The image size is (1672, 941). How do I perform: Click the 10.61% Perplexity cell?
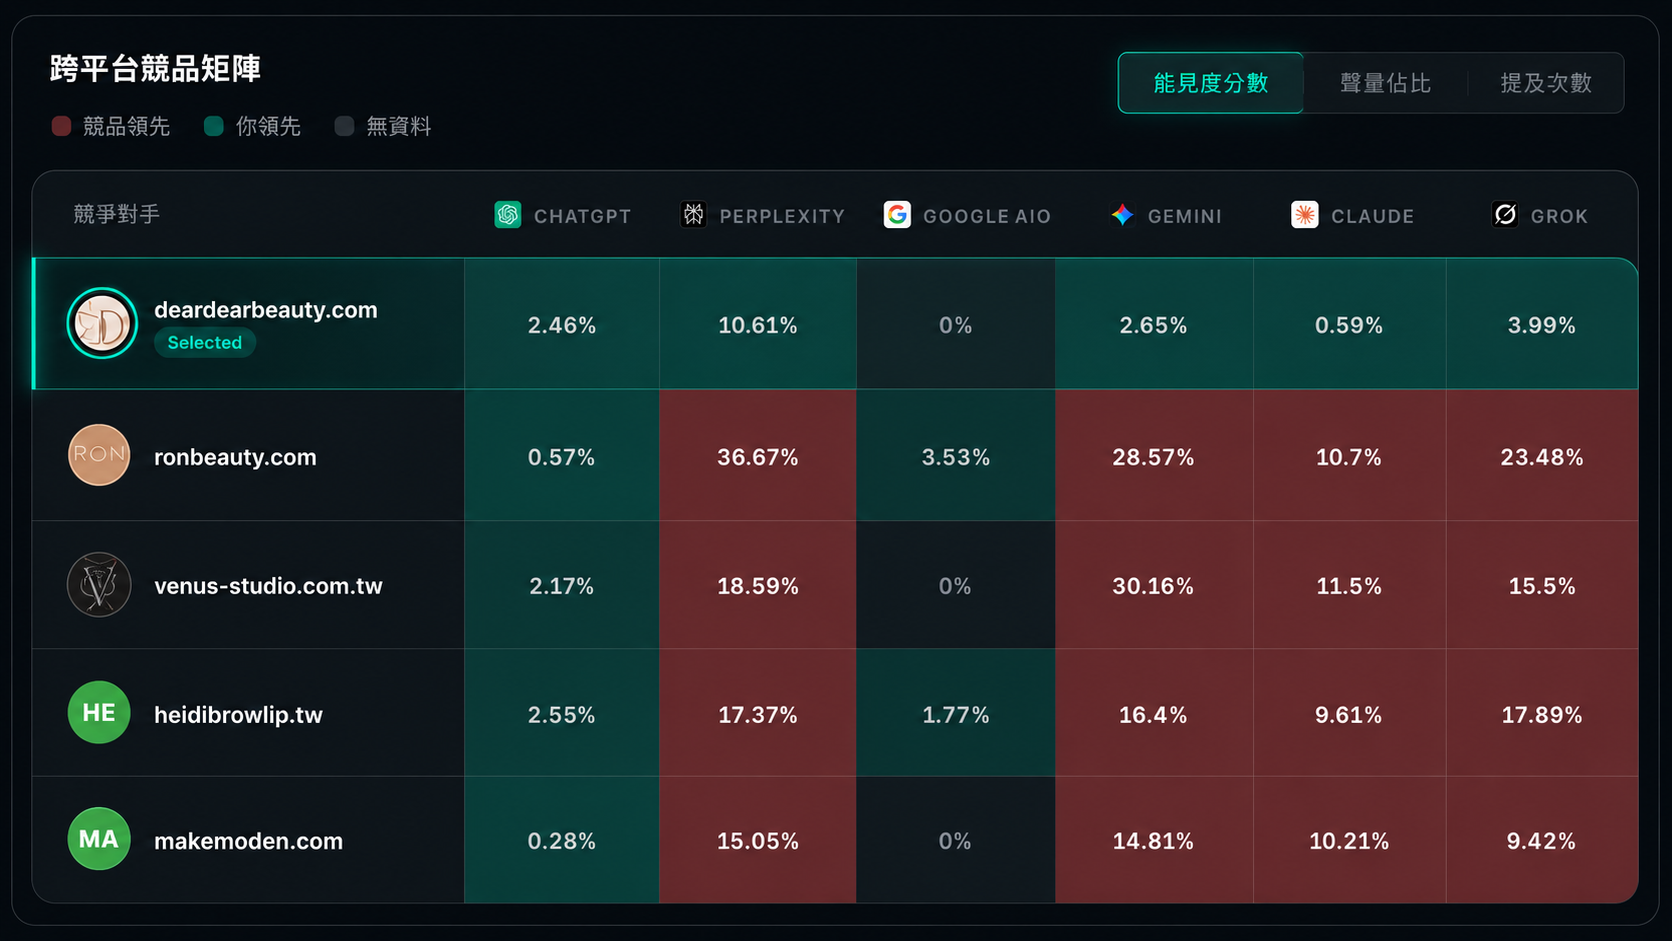pyautogui.click(x=758, y=324)
